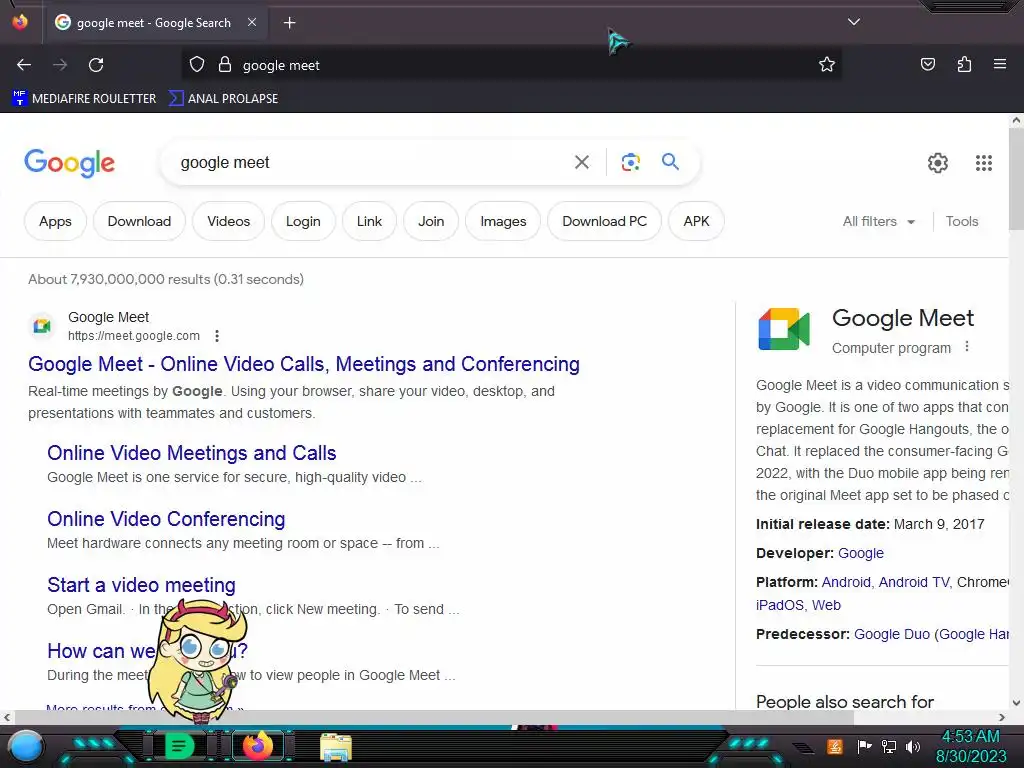This screenshot has width=1024, height=768.
Task: Open green notes app in taskbar
Action: coord(179,746)
